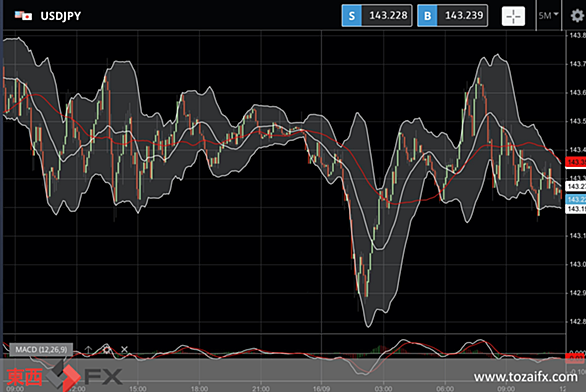Remove the MACD indicator with X

pos(124,350)
